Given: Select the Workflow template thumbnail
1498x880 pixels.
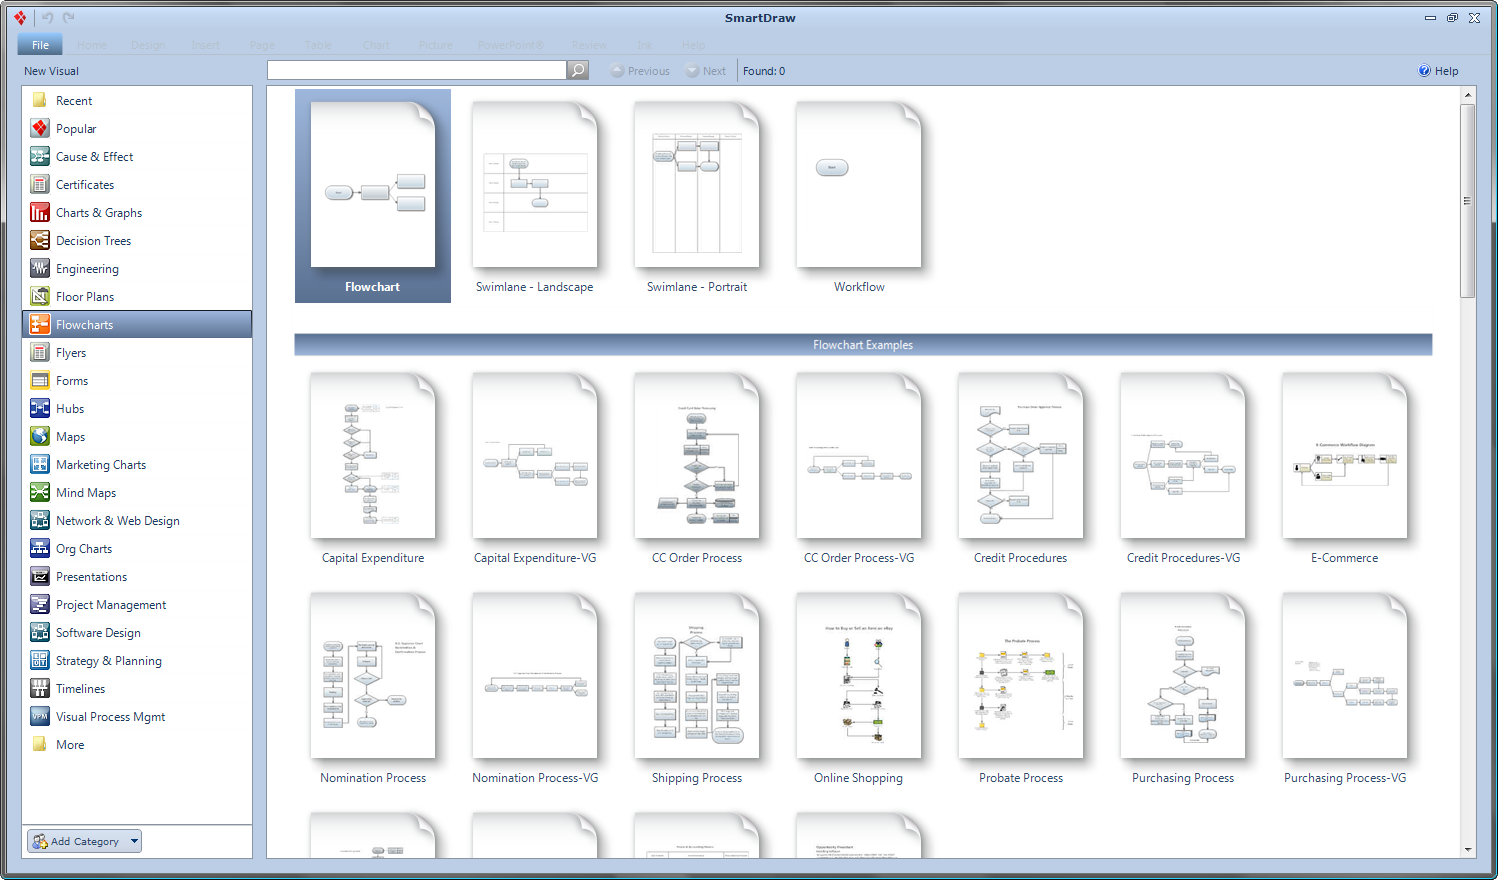Looking at the screenshot, I should 858,185.
